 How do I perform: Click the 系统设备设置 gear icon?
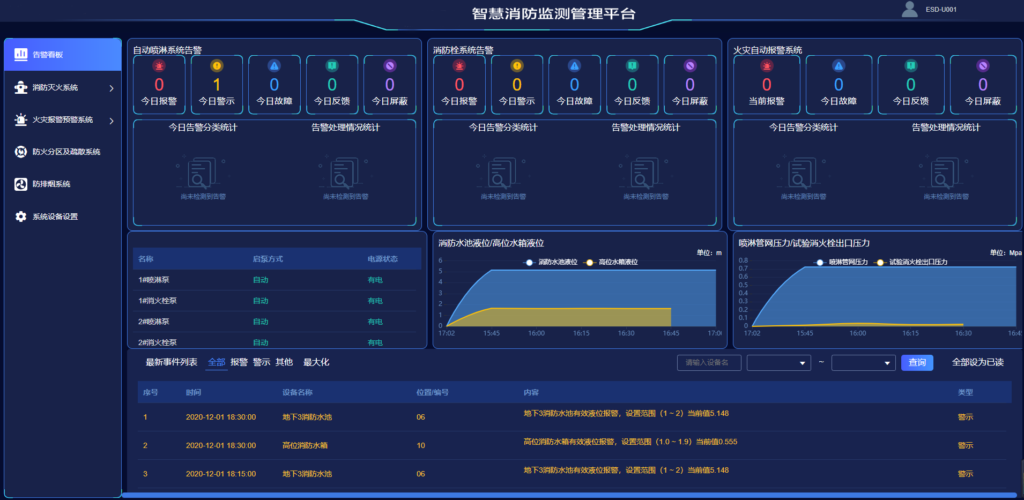point(21,216)
